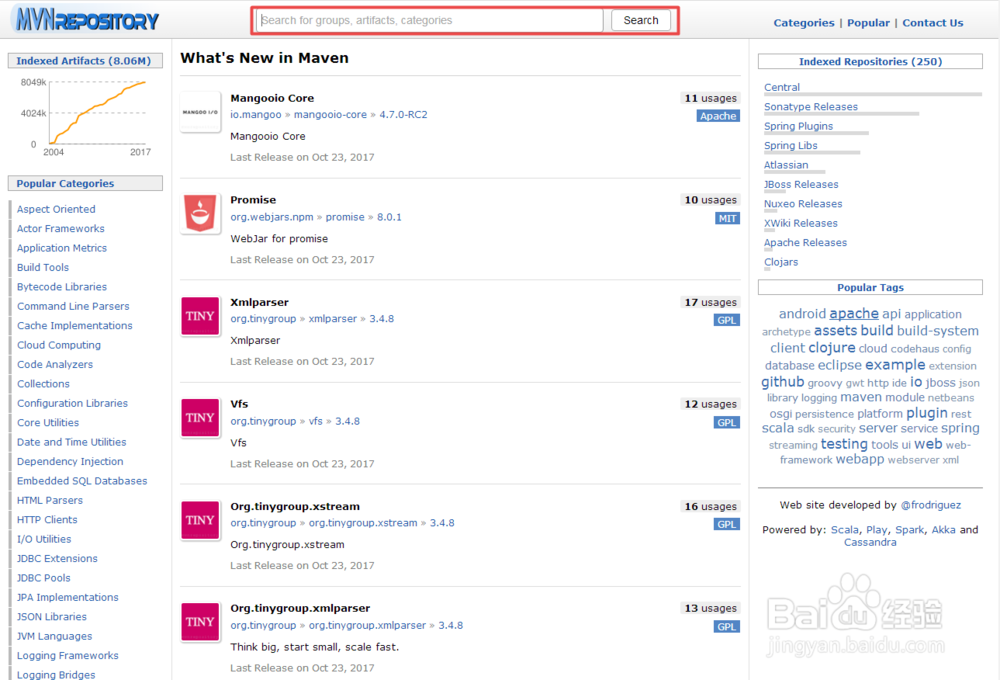Focus the search input field
Screen dimensions: 1000x680
[x=430, y=20]
